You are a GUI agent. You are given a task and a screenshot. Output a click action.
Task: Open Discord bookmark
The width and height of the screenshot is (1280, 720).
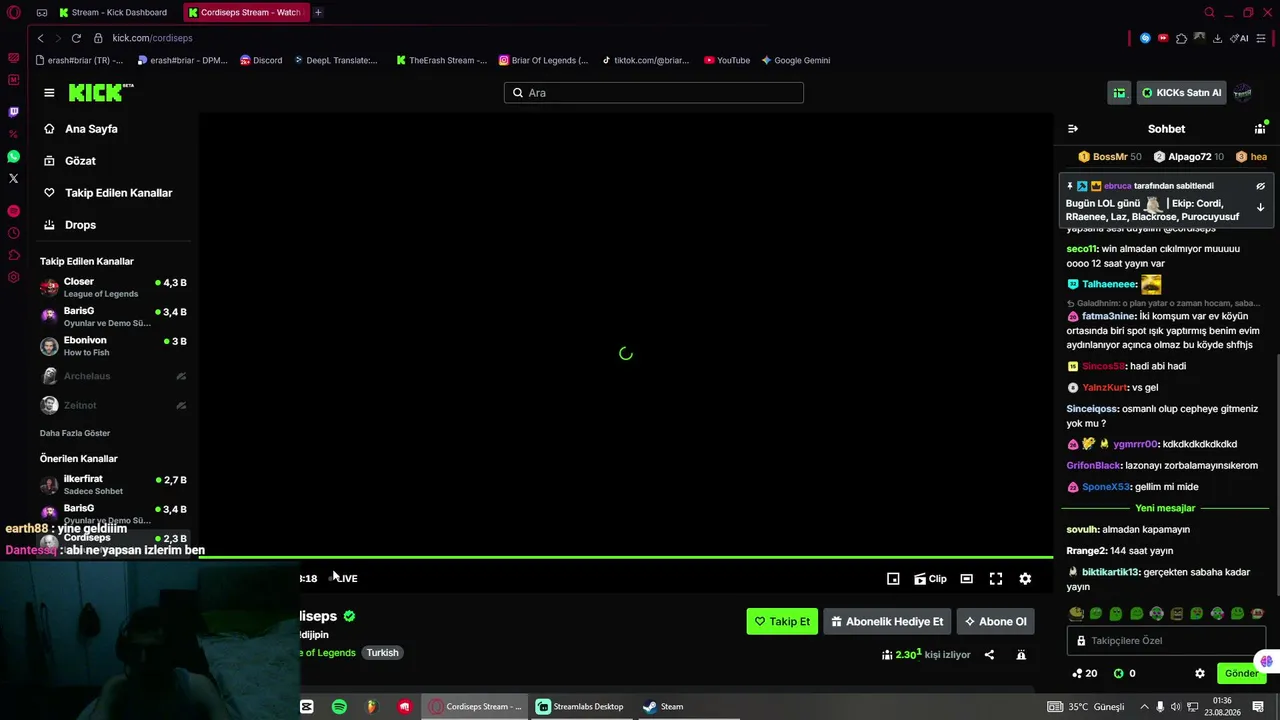pyautogui.click(x=261, y=60)
